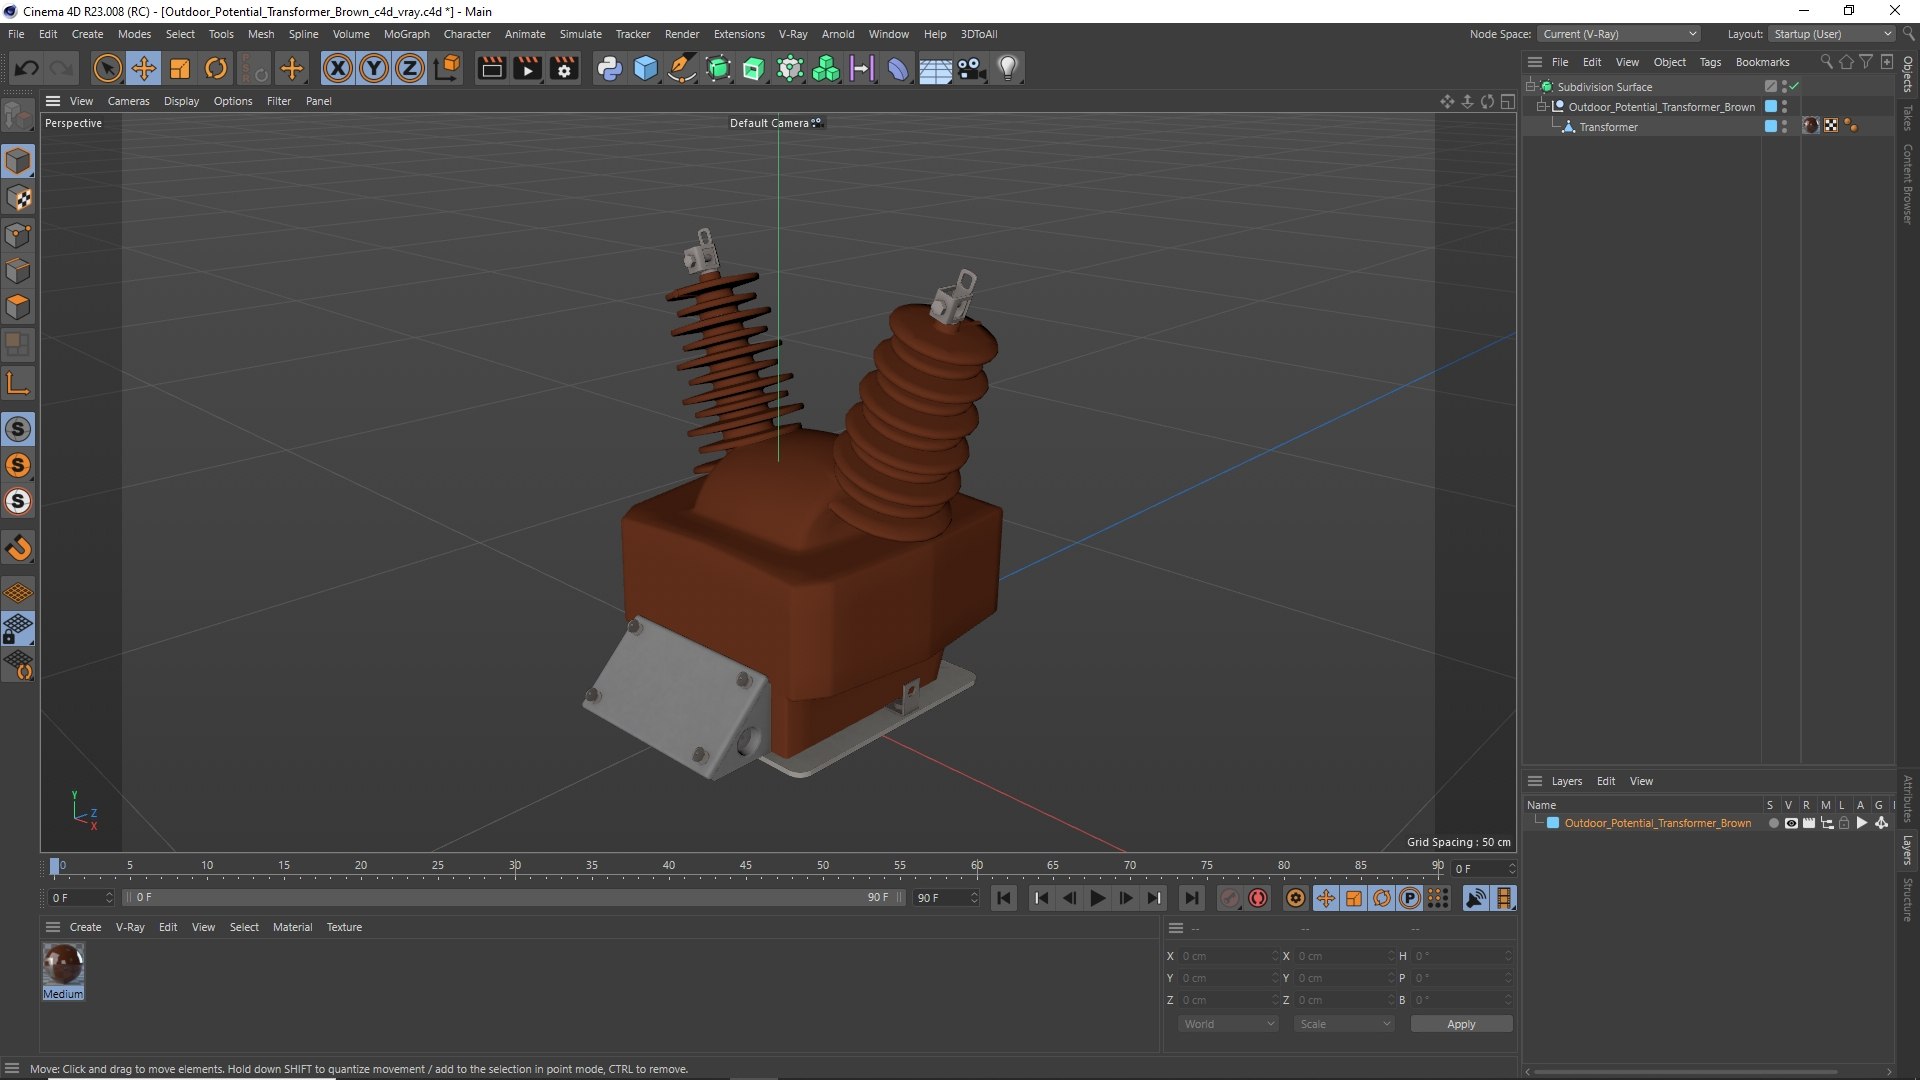
Task: Click the Make Editable icon
Action: click(18, 116)
